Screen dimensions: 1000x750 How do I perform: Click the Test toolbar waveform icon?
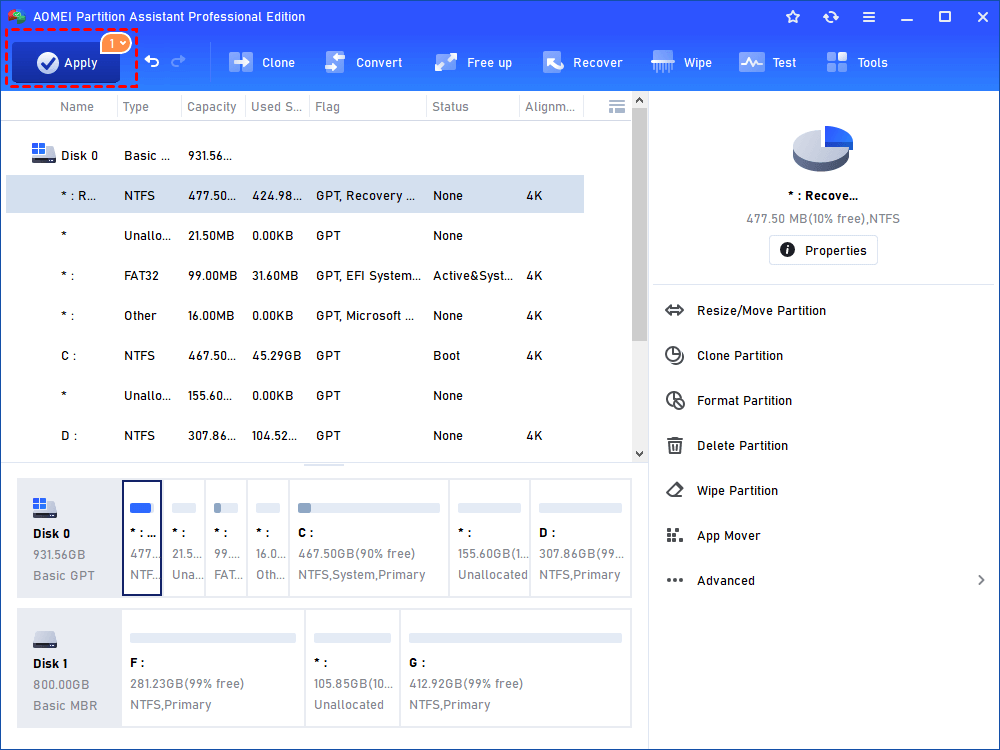pos(751,62)
